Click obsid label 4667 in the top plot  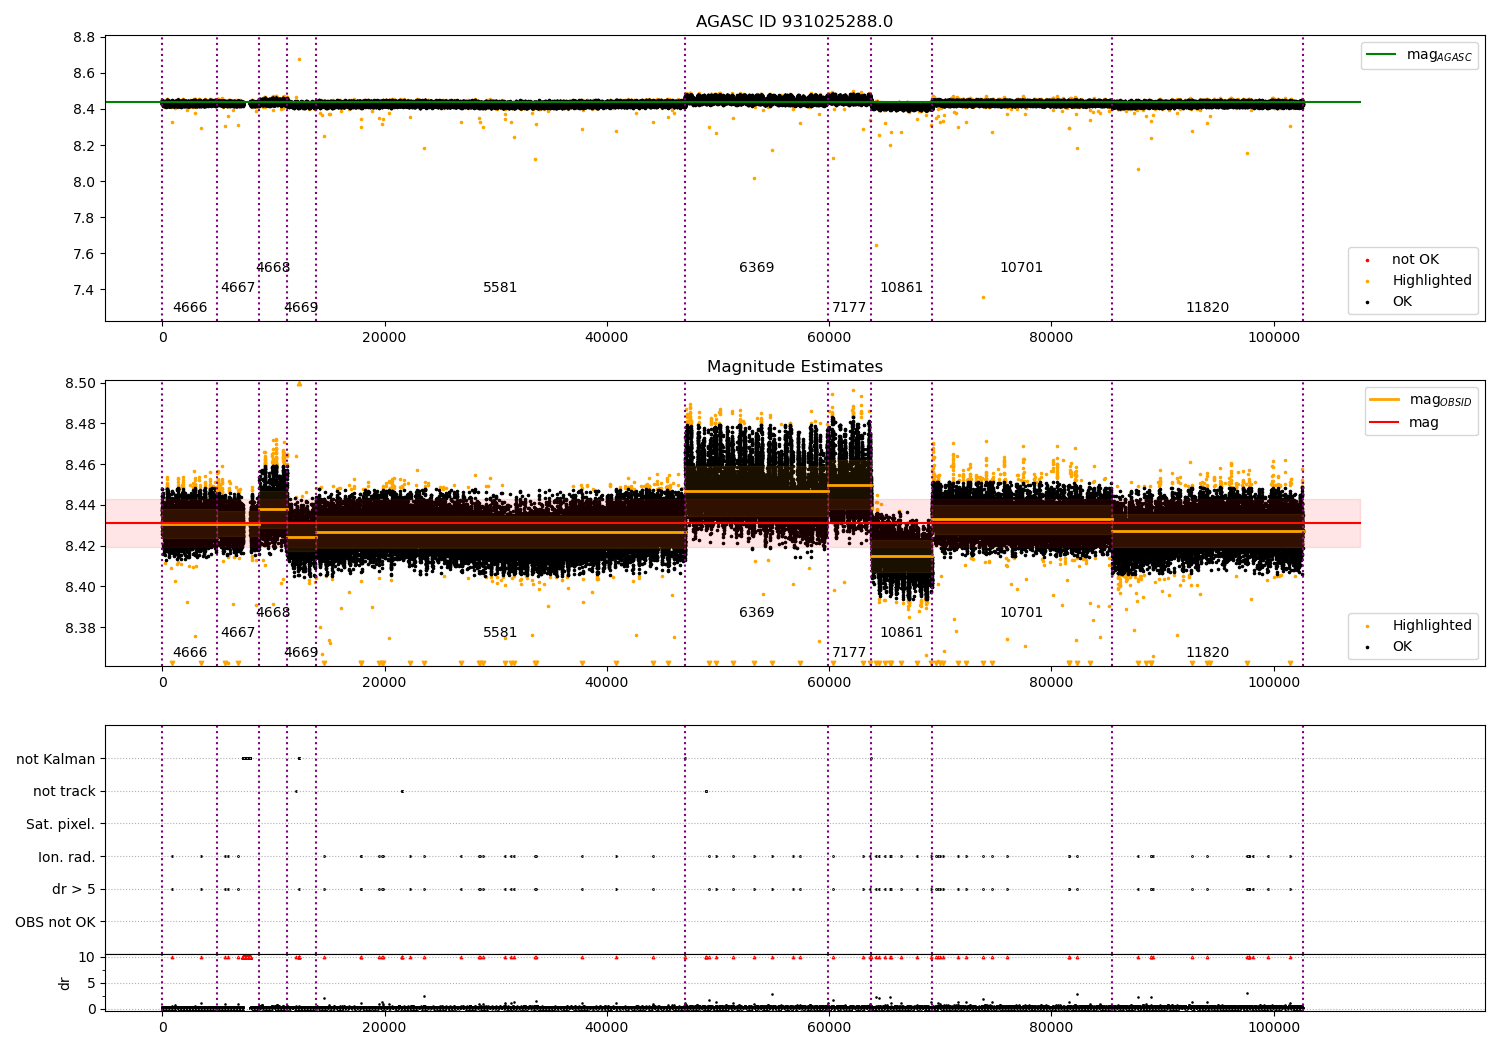pos(238,288)
